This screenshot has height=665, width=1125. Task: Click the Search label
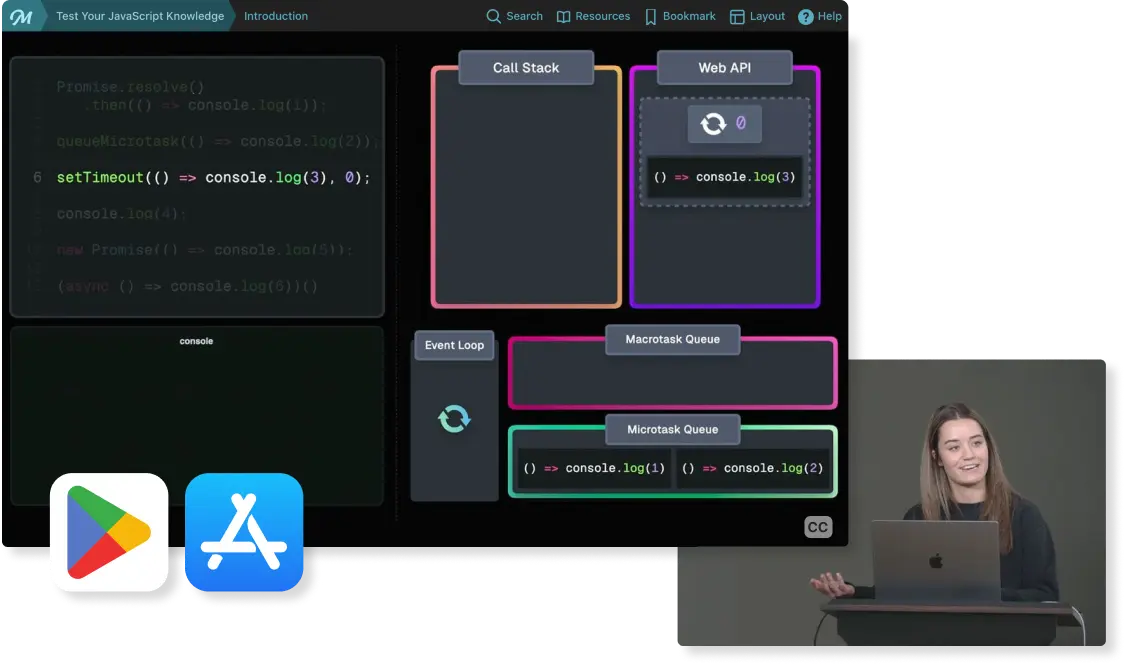(x=524, y=16)
